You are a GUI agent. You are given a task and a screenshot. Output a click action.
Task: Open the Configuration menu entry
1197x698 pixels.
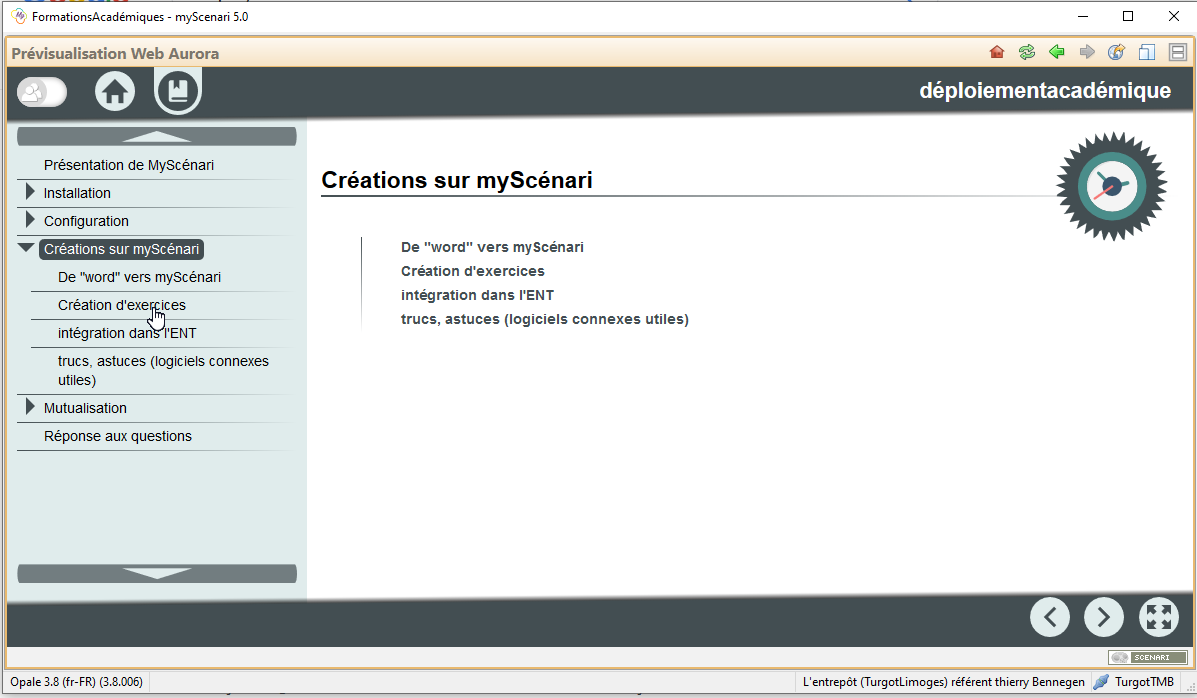86,221
